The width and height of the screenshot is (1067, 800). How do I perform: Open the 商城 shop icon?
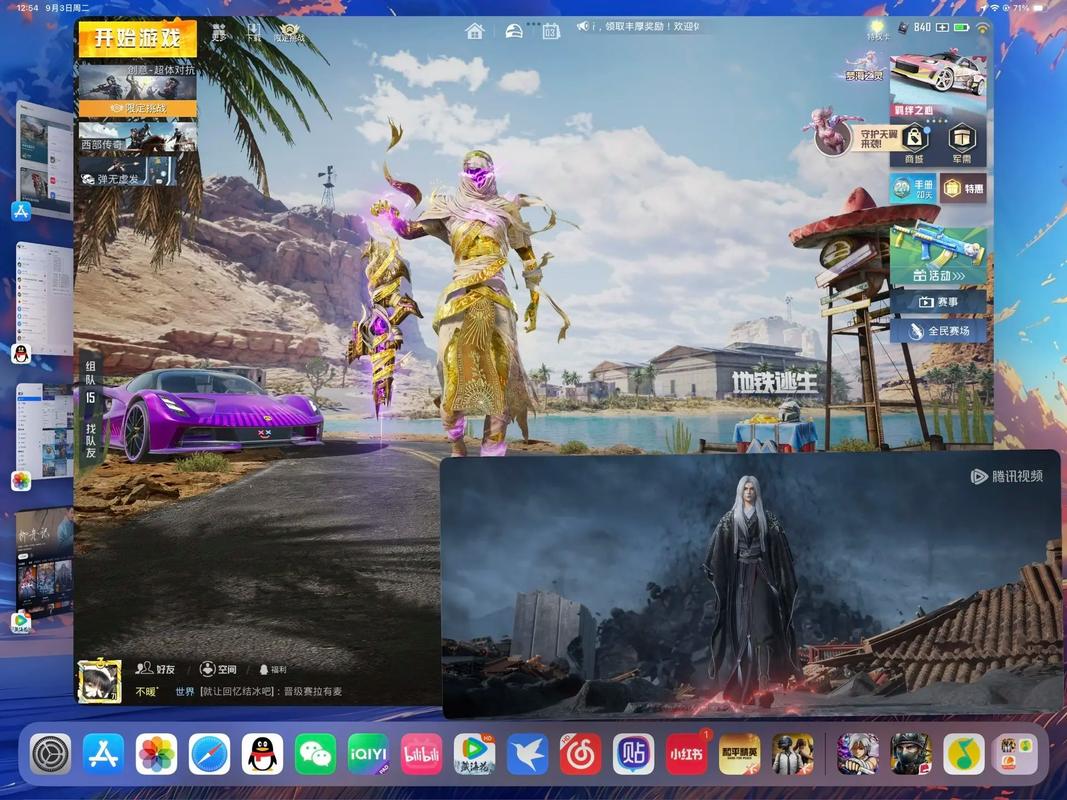[x=915, y=144]
